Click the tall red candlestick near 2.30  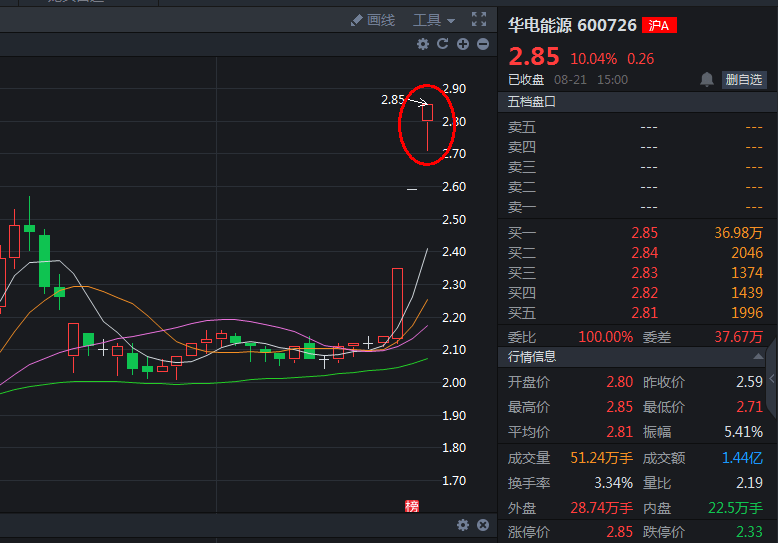(x=397, y=303)
